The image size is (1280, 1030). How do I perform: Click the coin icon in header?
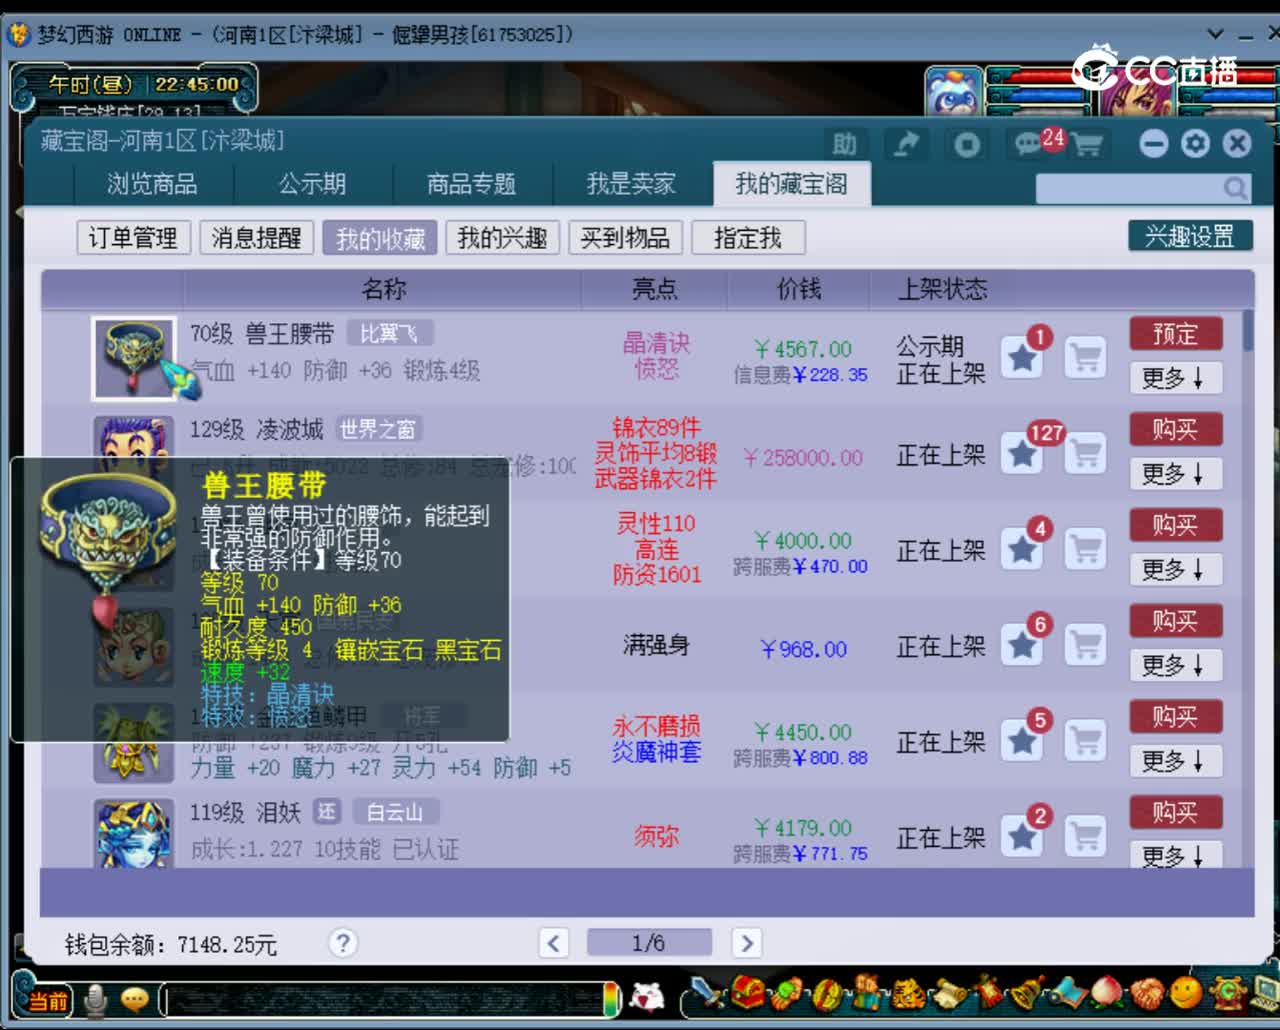[967, 144]
